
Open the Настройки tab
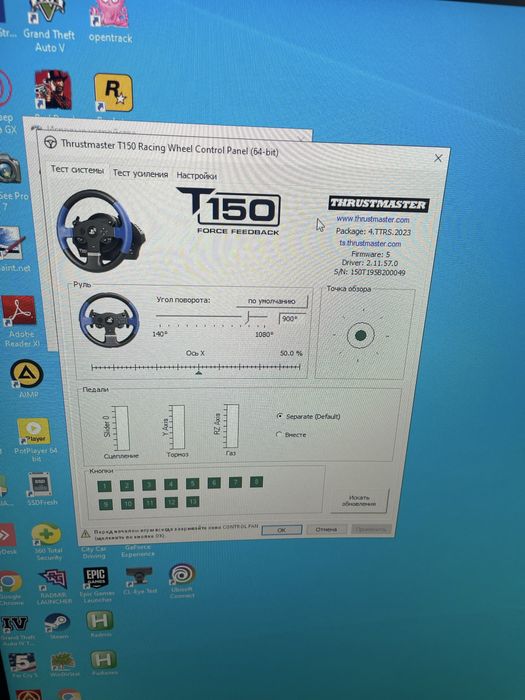coord(196,175)
